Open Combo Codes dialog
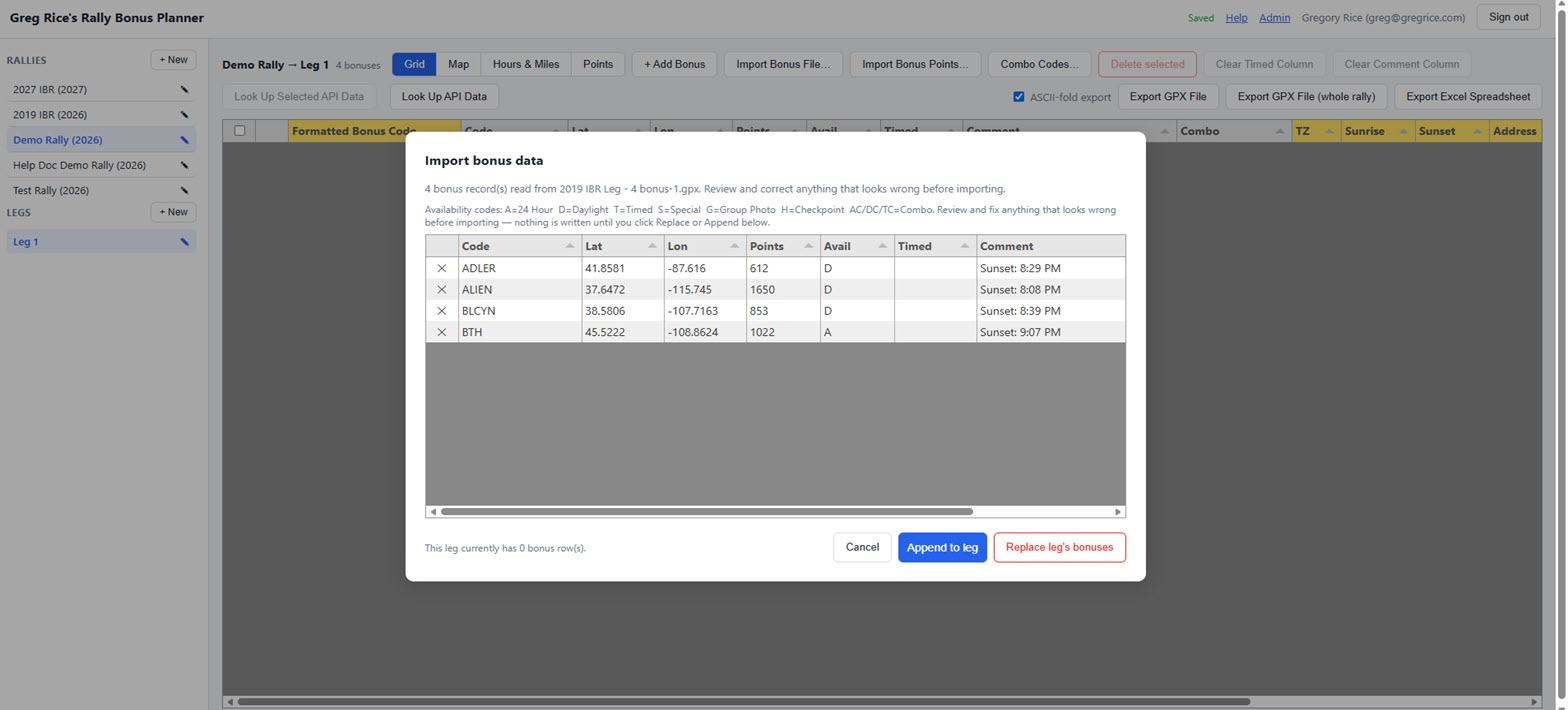 coord(1039,64)
